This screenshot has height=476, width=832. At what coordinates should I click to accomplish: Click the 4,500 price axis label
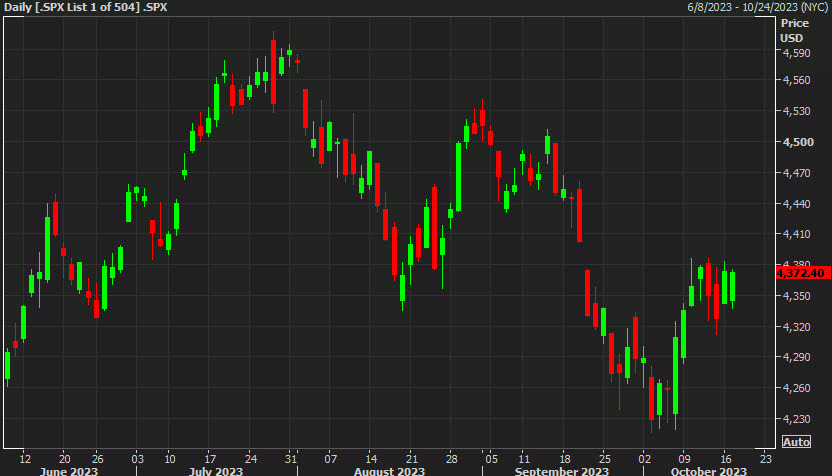point(798,142)
